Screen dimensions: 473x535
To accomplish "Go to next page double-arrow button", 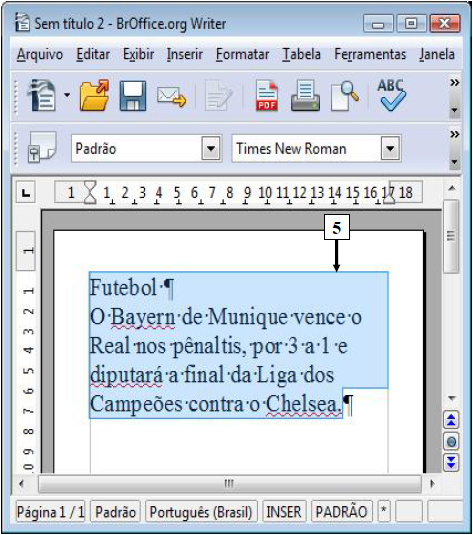I will point(451,463).
